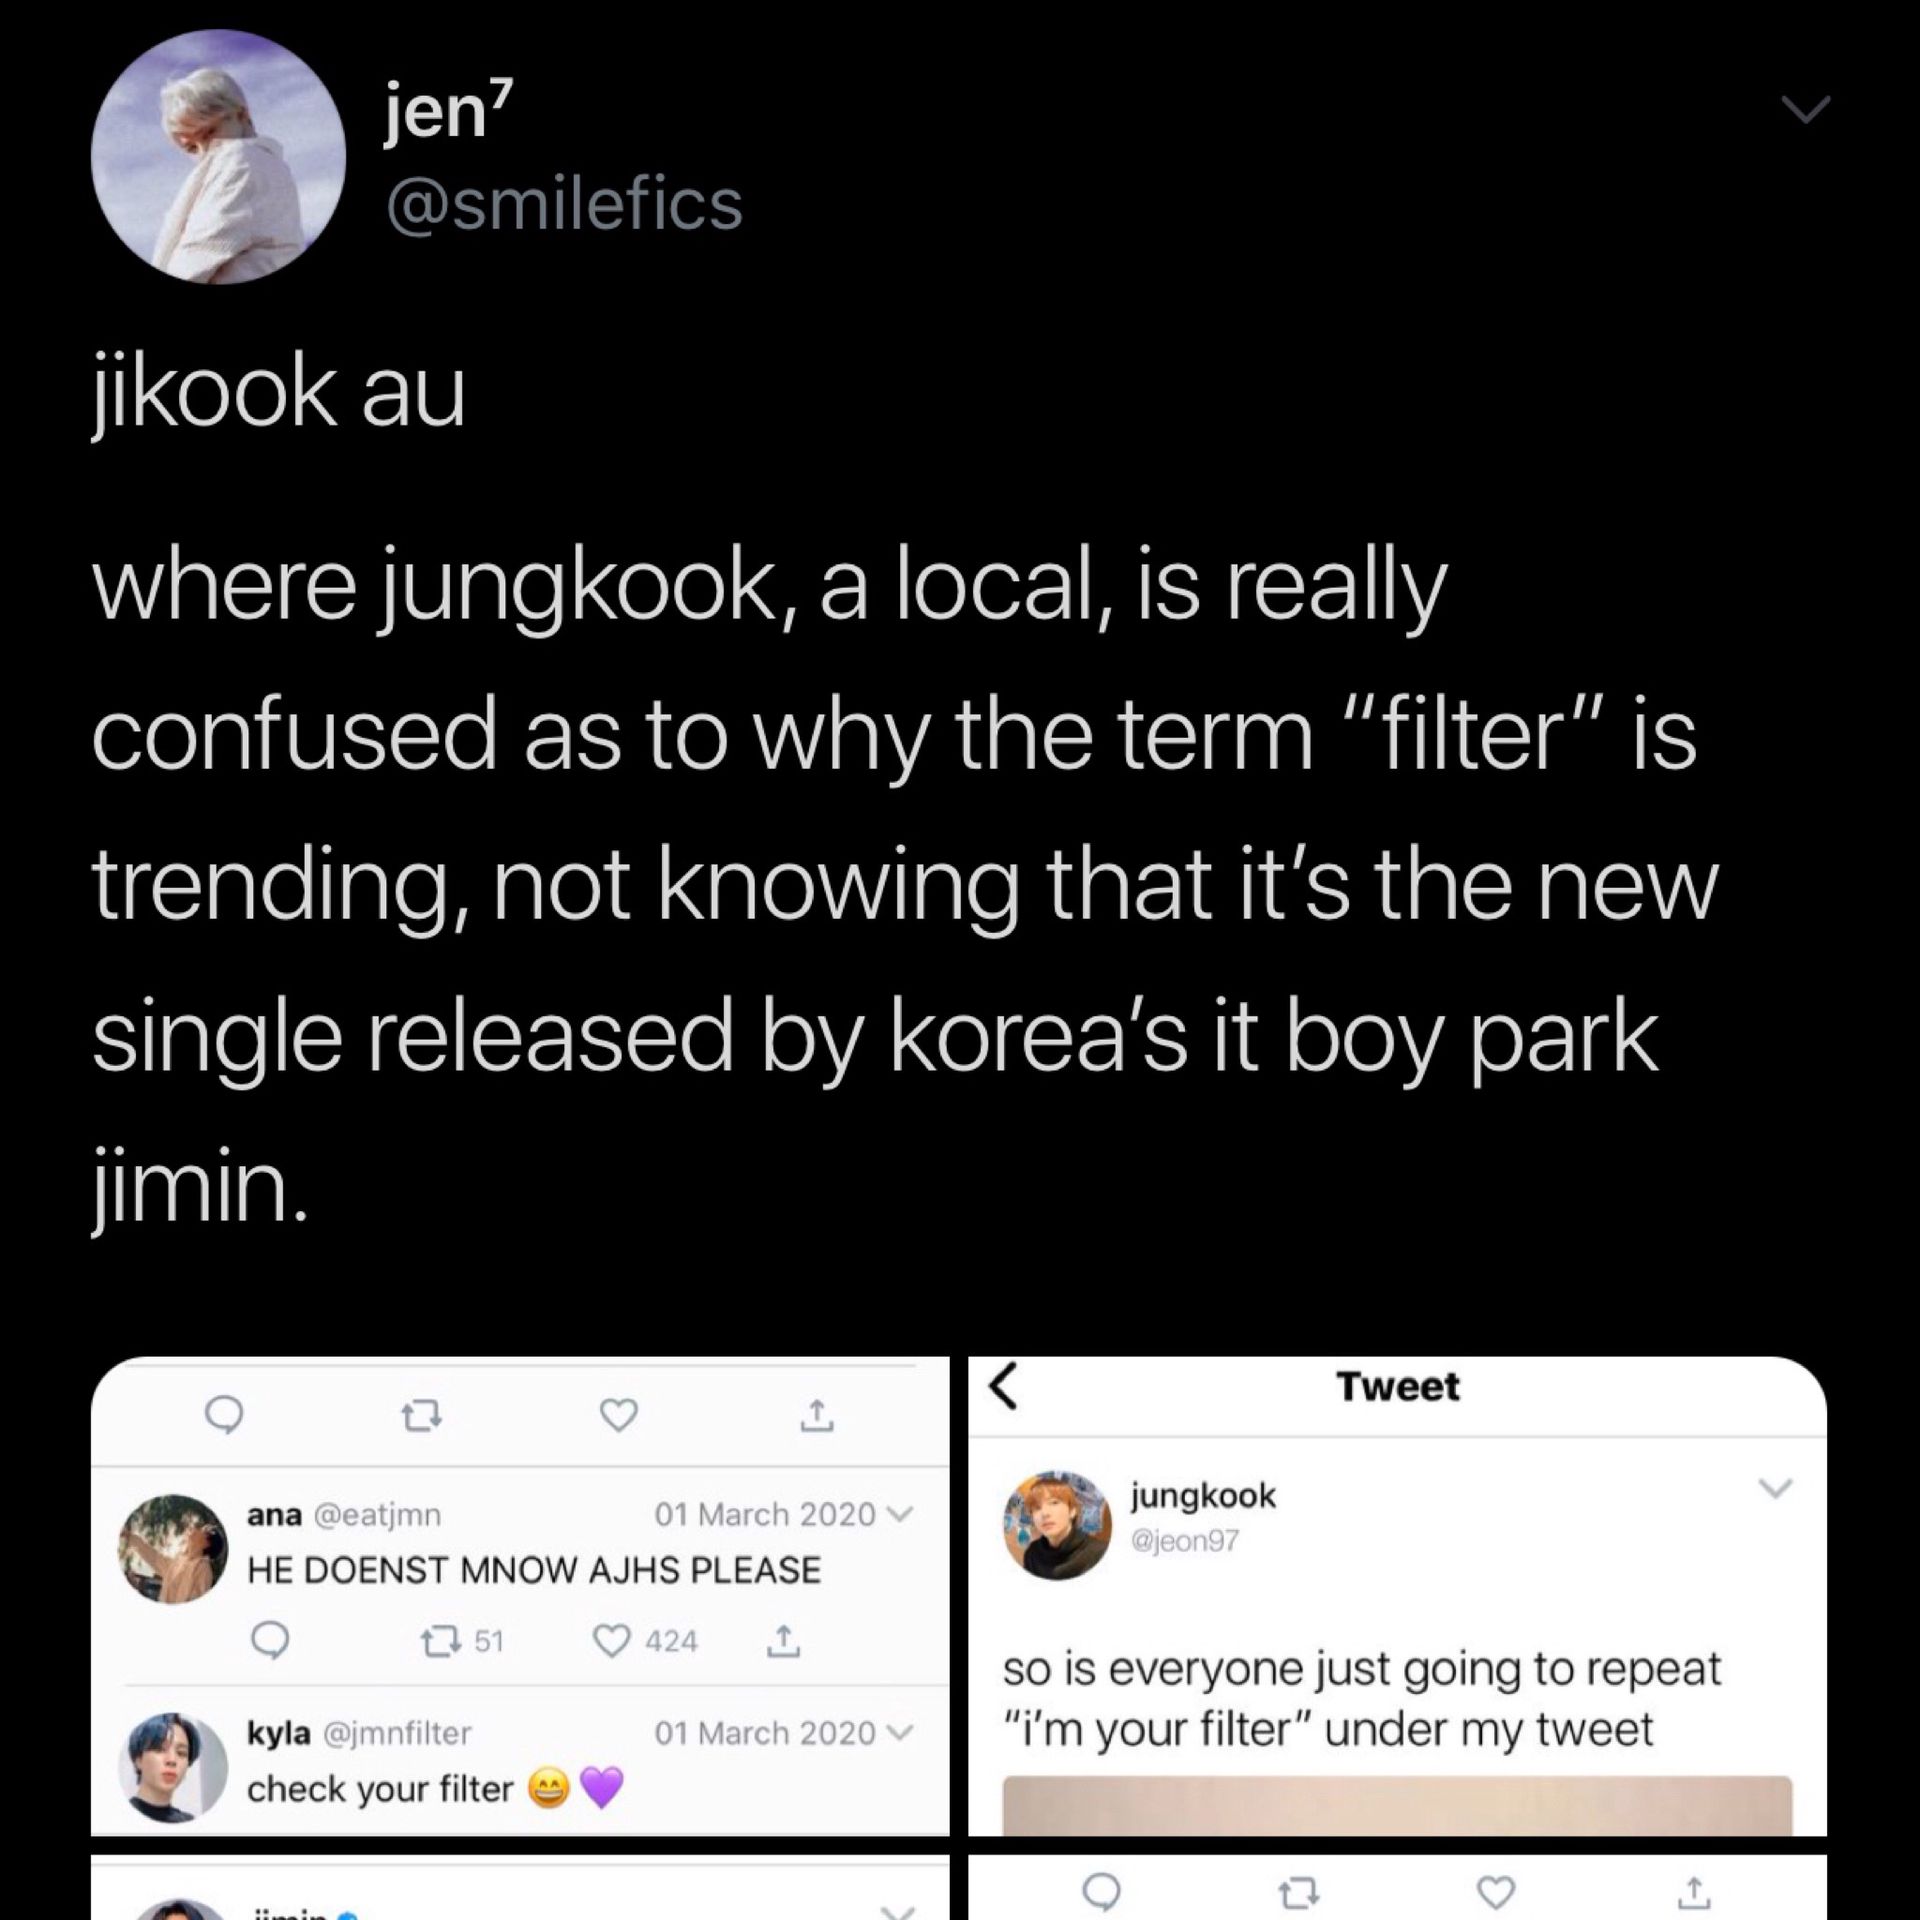1920x1920 pixels.
Task: Open kyla's profile avatar
Action: tap(173, 1767)
